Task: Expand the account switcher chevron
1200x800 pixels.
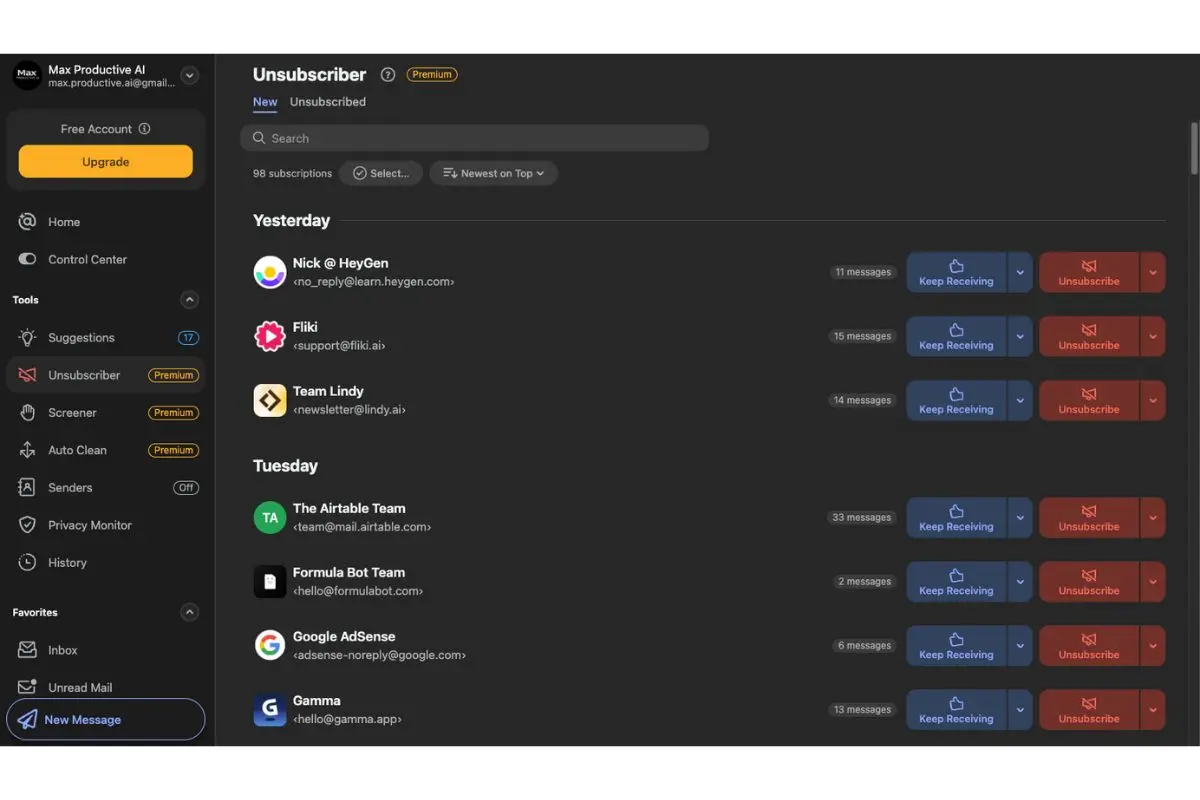Action: tap(190, 75)
